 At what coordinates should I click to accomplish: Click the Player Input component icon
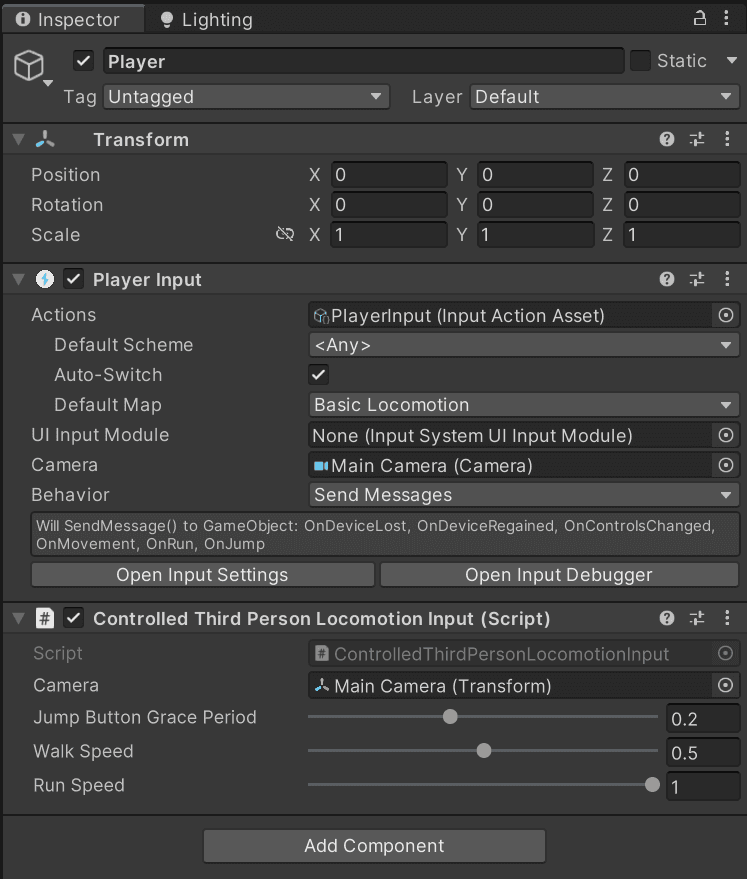44,279
